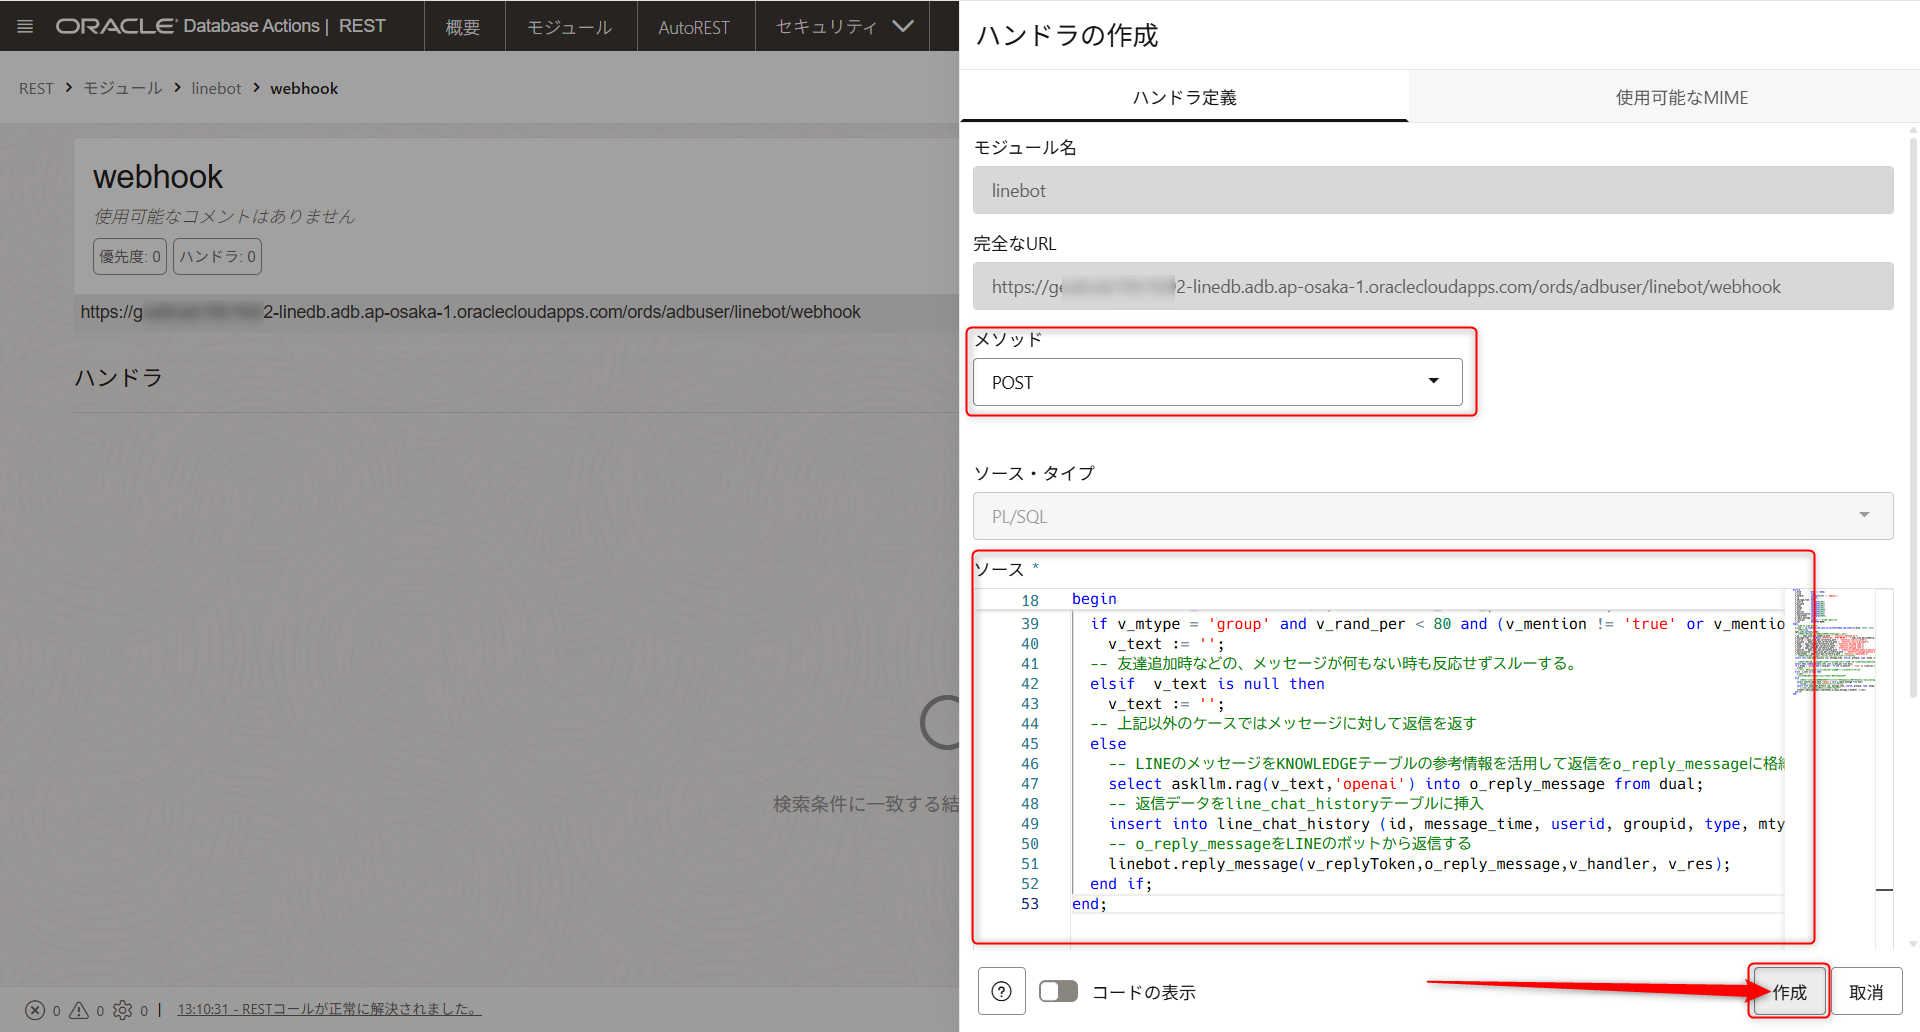Click the webhook URL text under heading
This screenshot has height=1032, width=1920.
click(x=470, y=312)
